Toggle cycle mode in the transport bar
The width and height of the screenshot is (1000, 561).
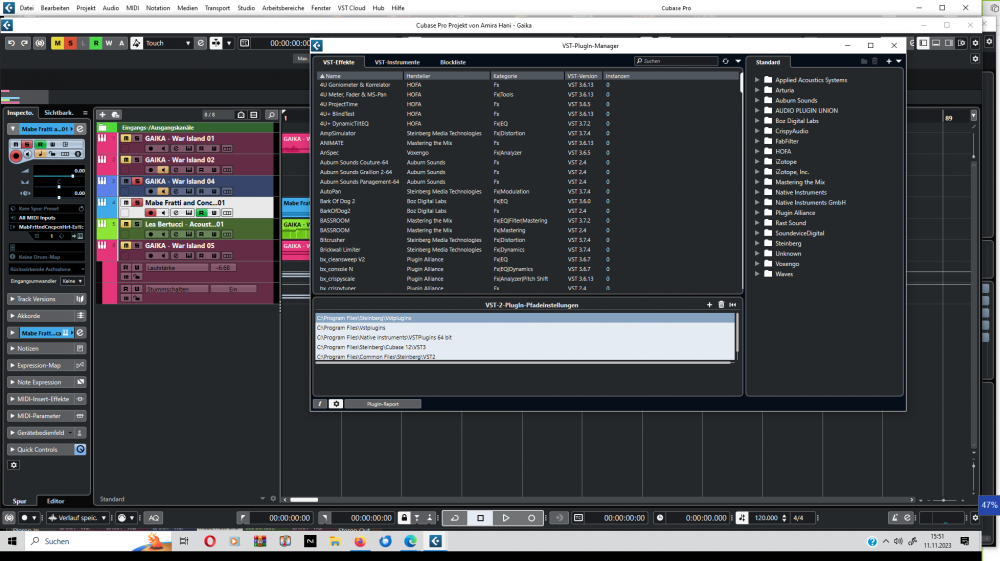tap(455, 518)
